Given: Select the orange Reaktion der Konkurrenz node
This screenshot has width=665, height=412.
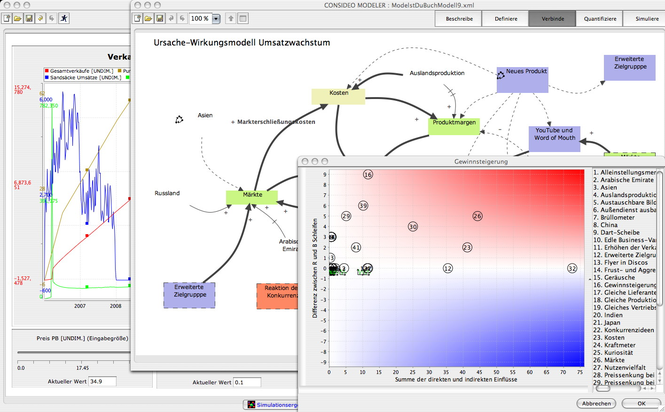Looking at the screenshot, I should click(277, 296).
